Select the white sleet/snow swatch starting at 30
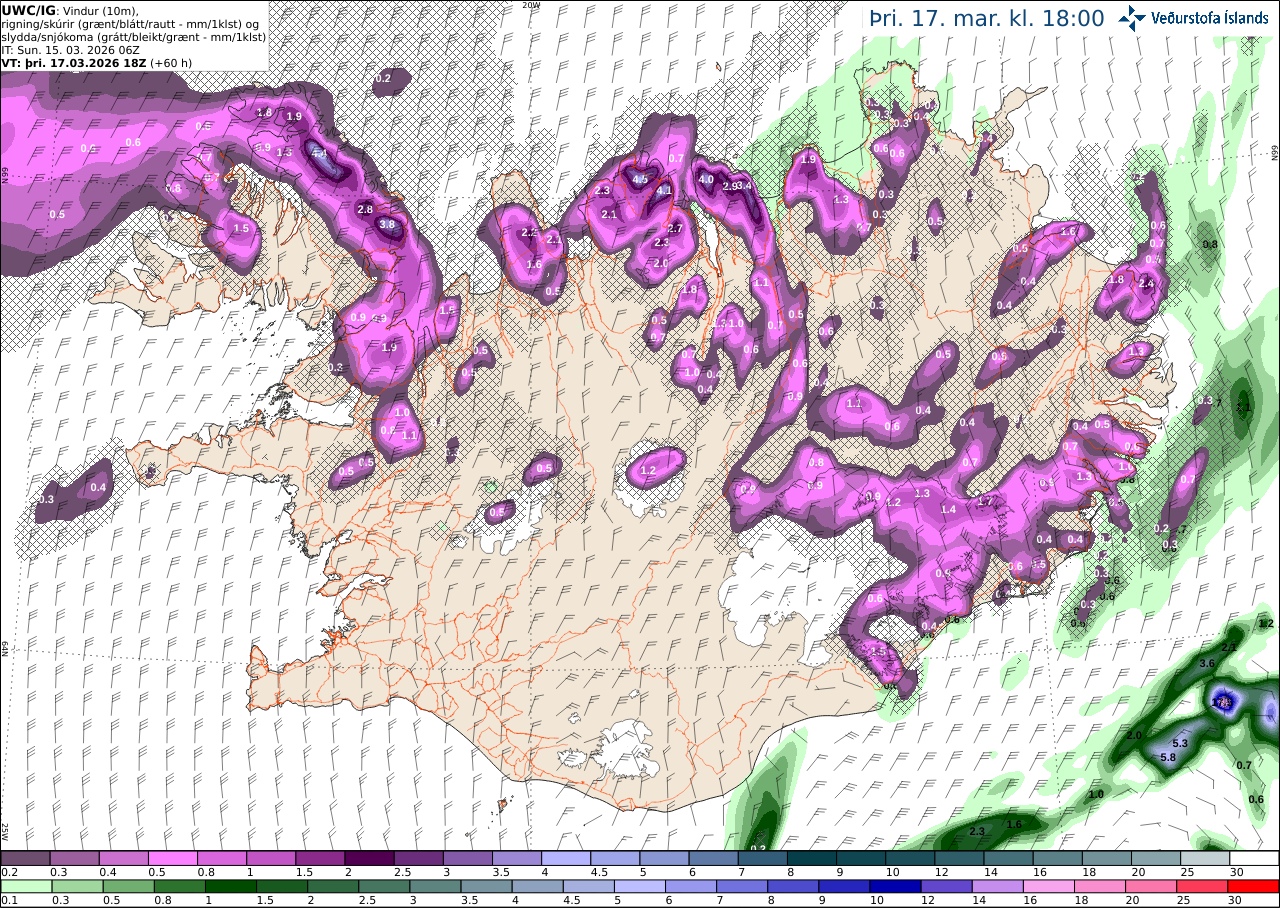Viewport: 1280px width, 908px height. click(x=1255, y=858)
